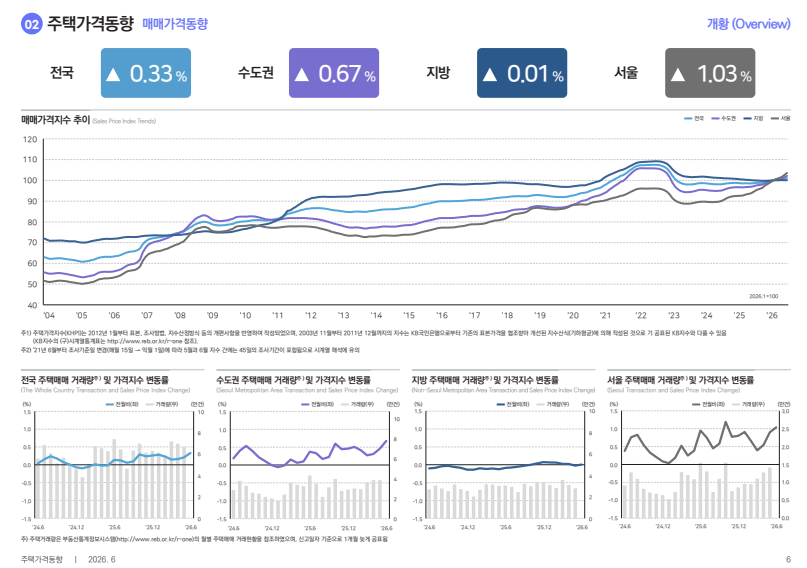
Task: Click the 서울 label beside the gray box
Action: click(626, 73)
